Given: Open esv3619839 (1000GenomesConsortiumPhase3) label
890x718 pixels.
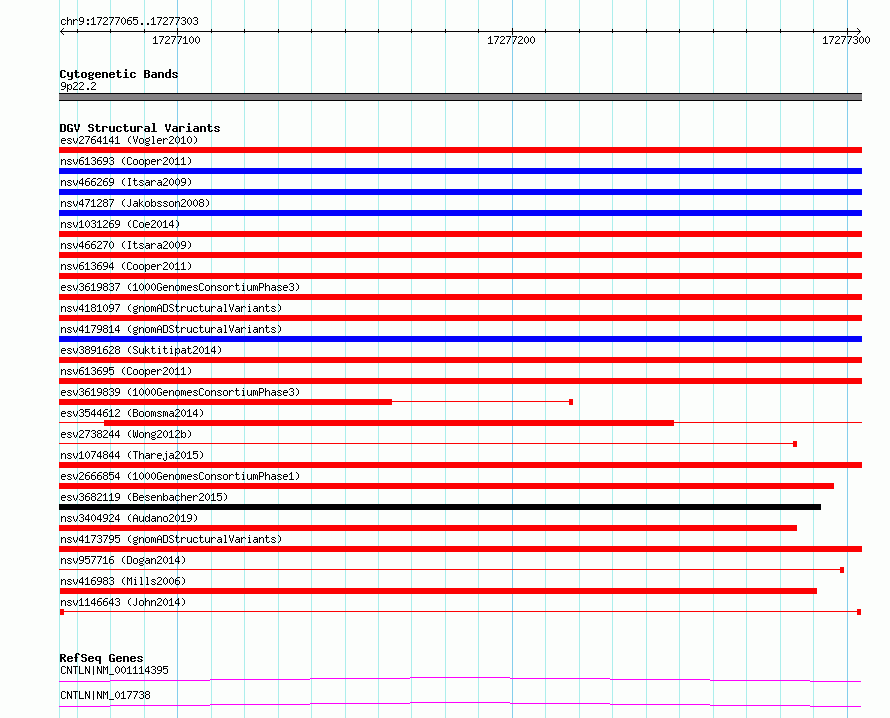Looking at the screenshot, I should 180,392.
